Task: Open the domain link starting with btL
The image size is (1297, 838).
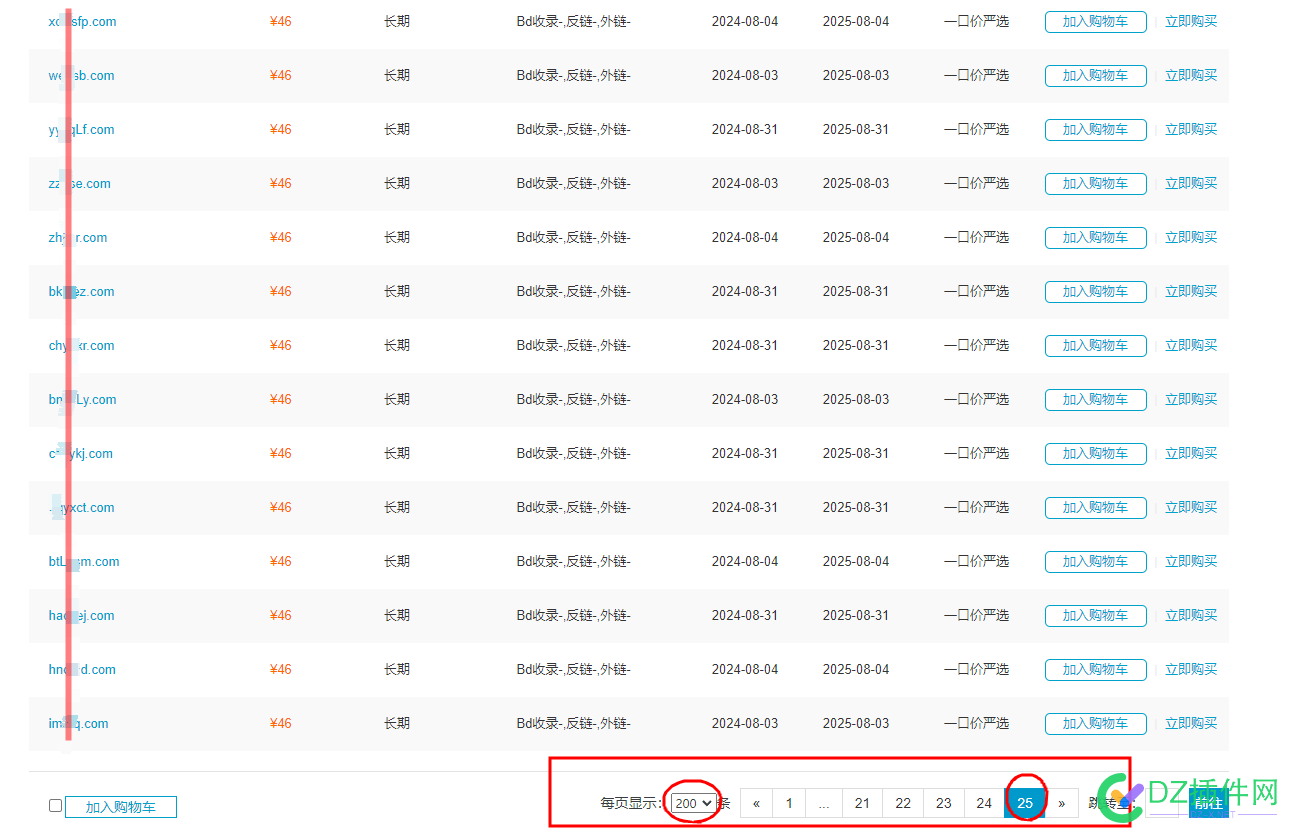Action: [84, 562]
